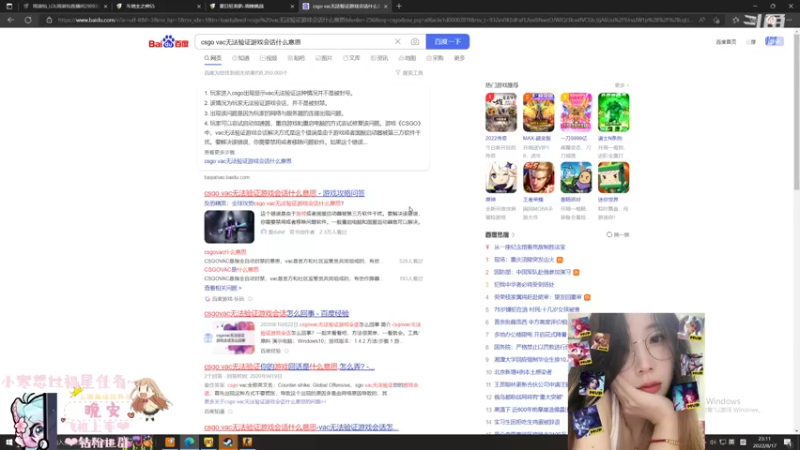Image resolution: width=800 pixels, height=450 pixels.
Task: Expand the 更多 search categories
Action: pos(459,58)
